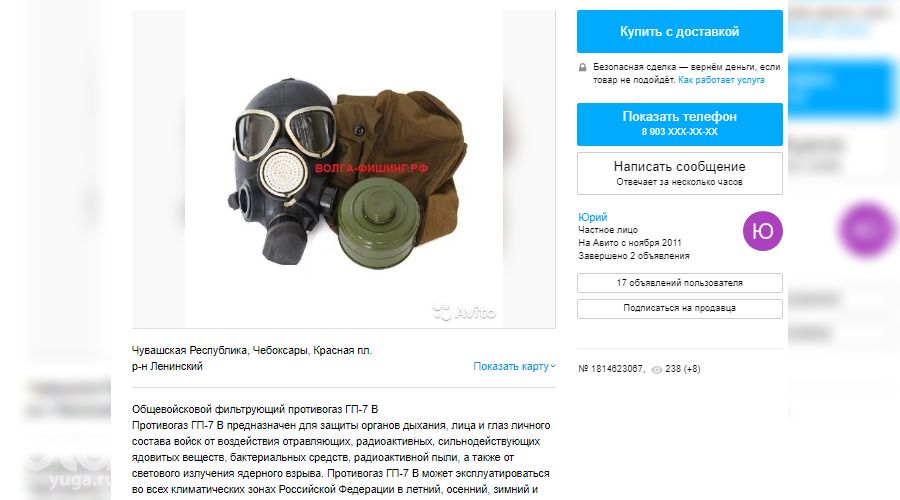900x500 pixels.
Task: Click the purple Ю seller avatar
Action: [763, 231]
